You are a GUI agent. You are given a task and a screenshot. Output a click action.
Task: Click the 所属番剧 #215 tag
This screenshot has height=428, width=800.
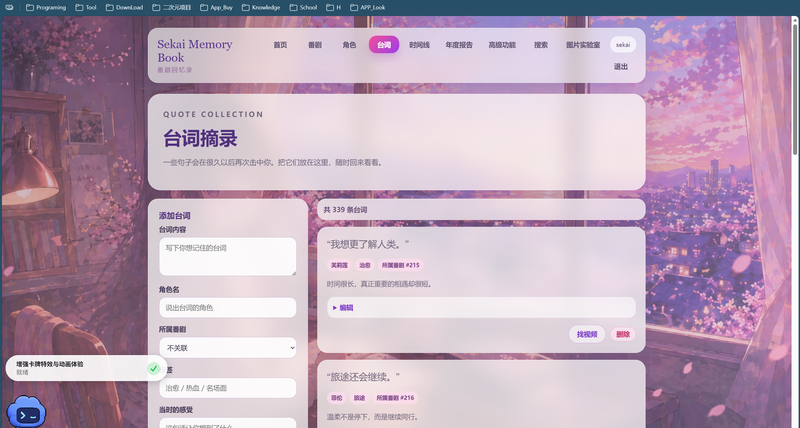click(401, 265)
